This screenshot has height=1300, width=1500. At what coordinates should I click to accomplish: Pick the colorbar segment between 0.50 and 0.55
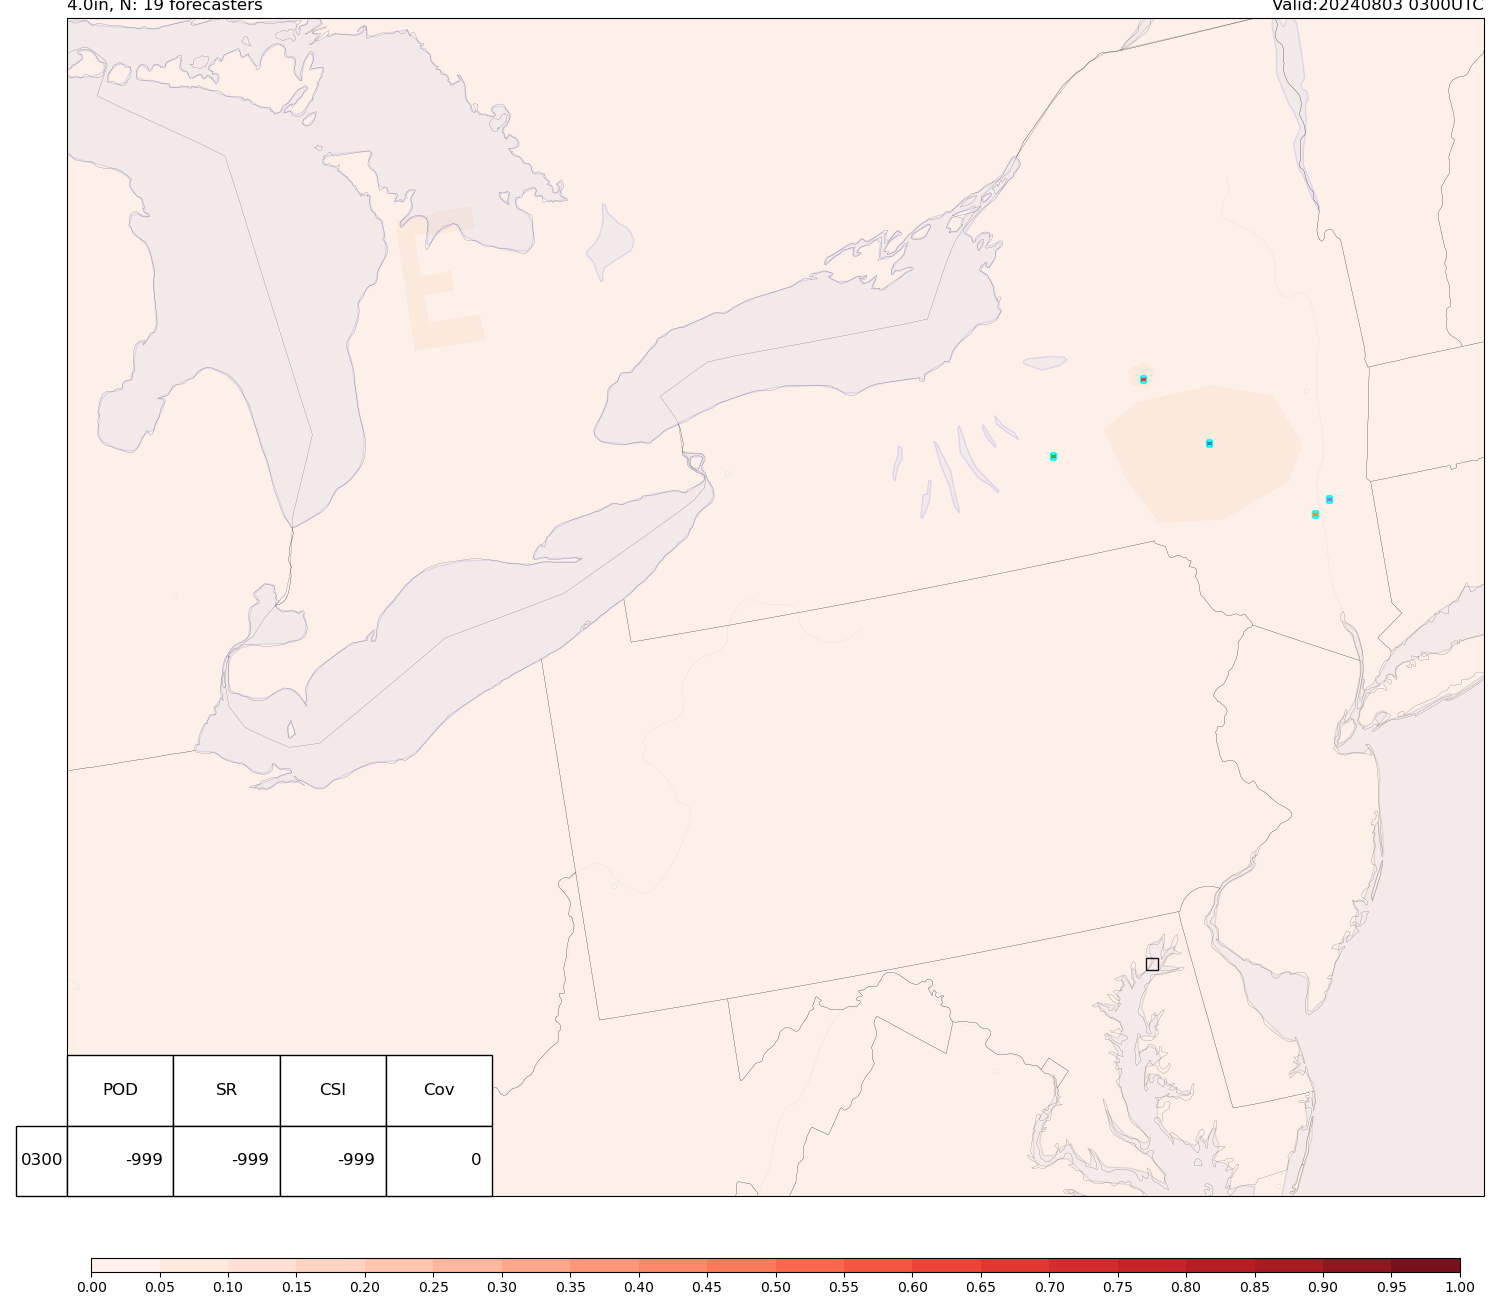(810, 1265)
